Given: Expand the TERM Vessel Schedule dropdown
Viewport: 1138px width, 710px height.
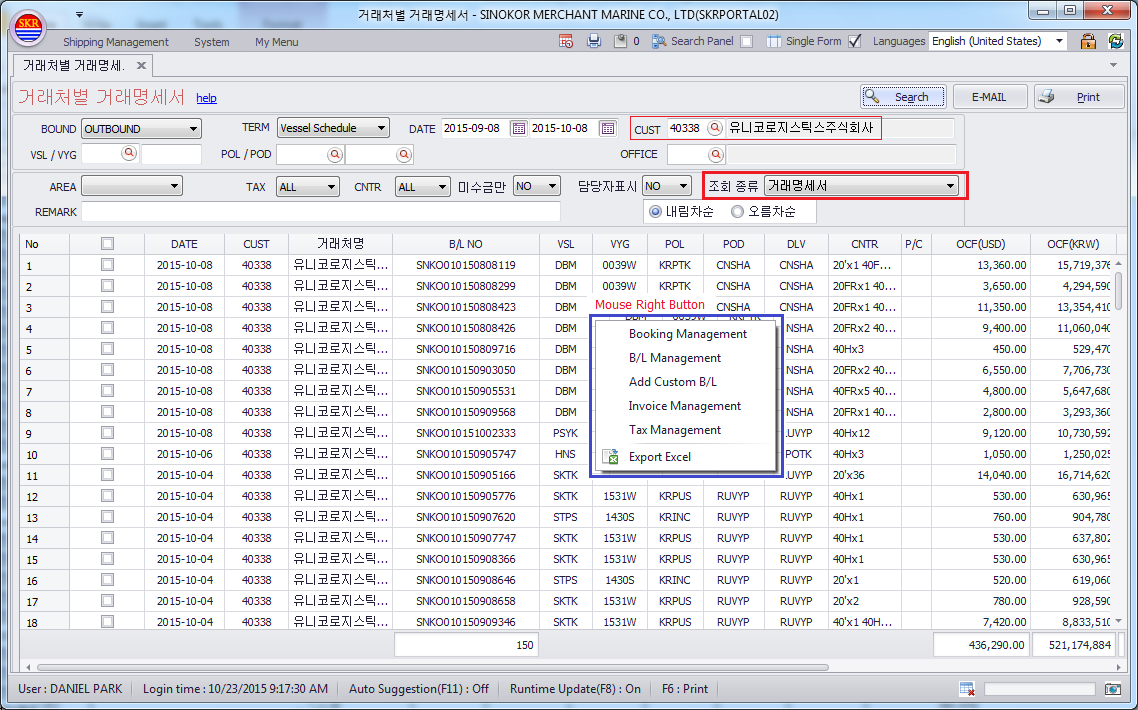Looking at the screenshot, I should [333, 129].
